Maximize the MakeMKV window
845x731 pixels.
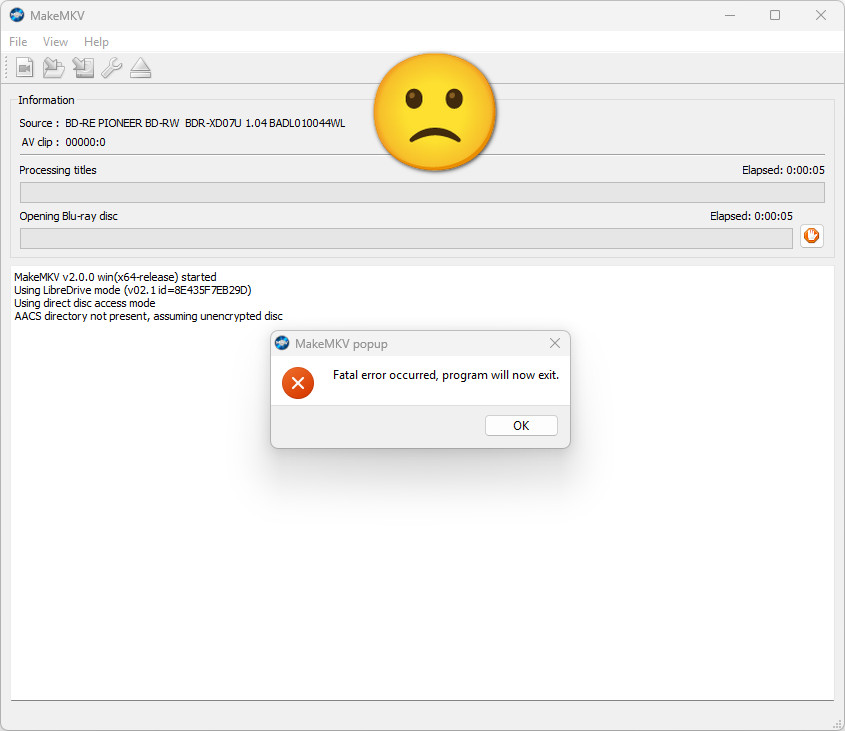point(775,15)
